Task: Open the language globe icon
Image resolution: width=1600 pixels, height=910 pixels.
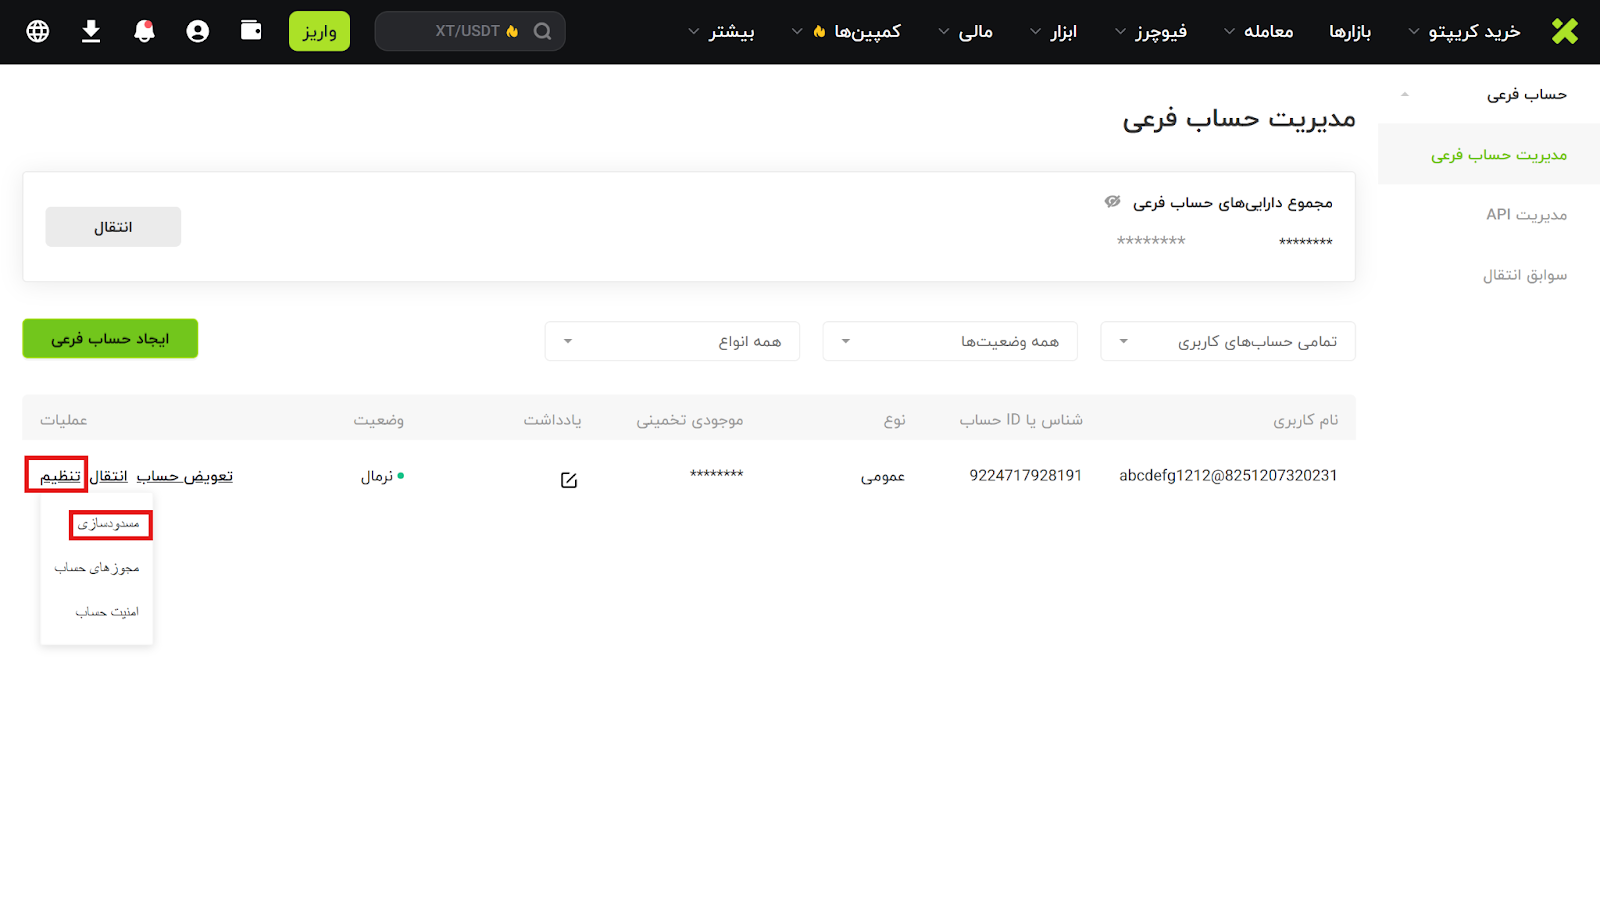Action: (38, 32)
